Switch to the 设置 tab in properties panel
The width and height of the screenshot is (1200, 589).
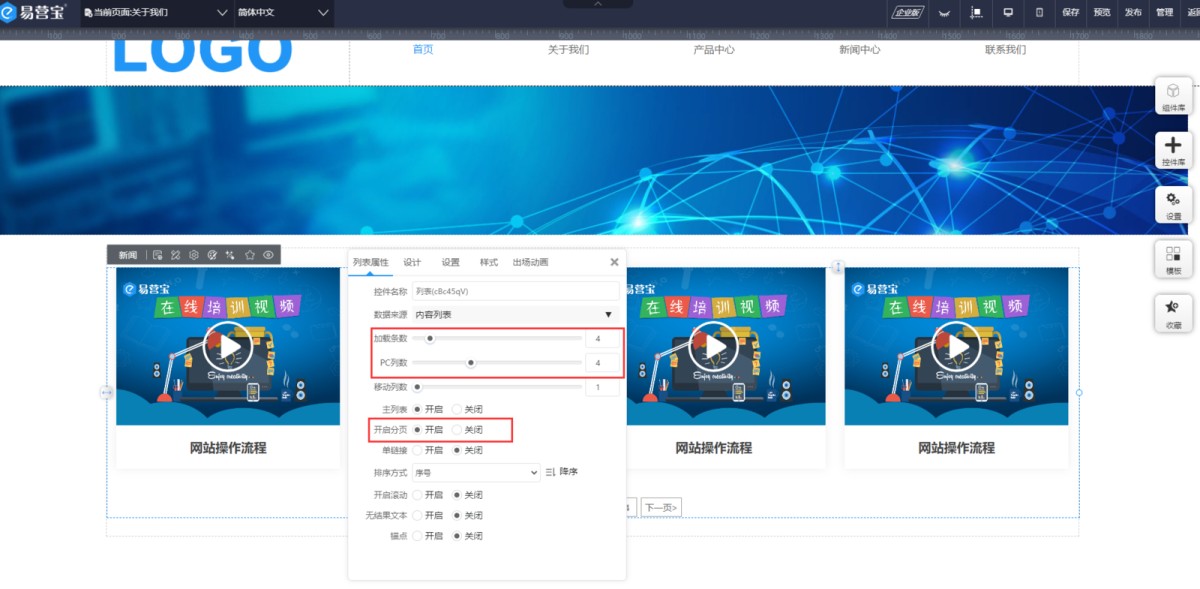click(451, 262)
